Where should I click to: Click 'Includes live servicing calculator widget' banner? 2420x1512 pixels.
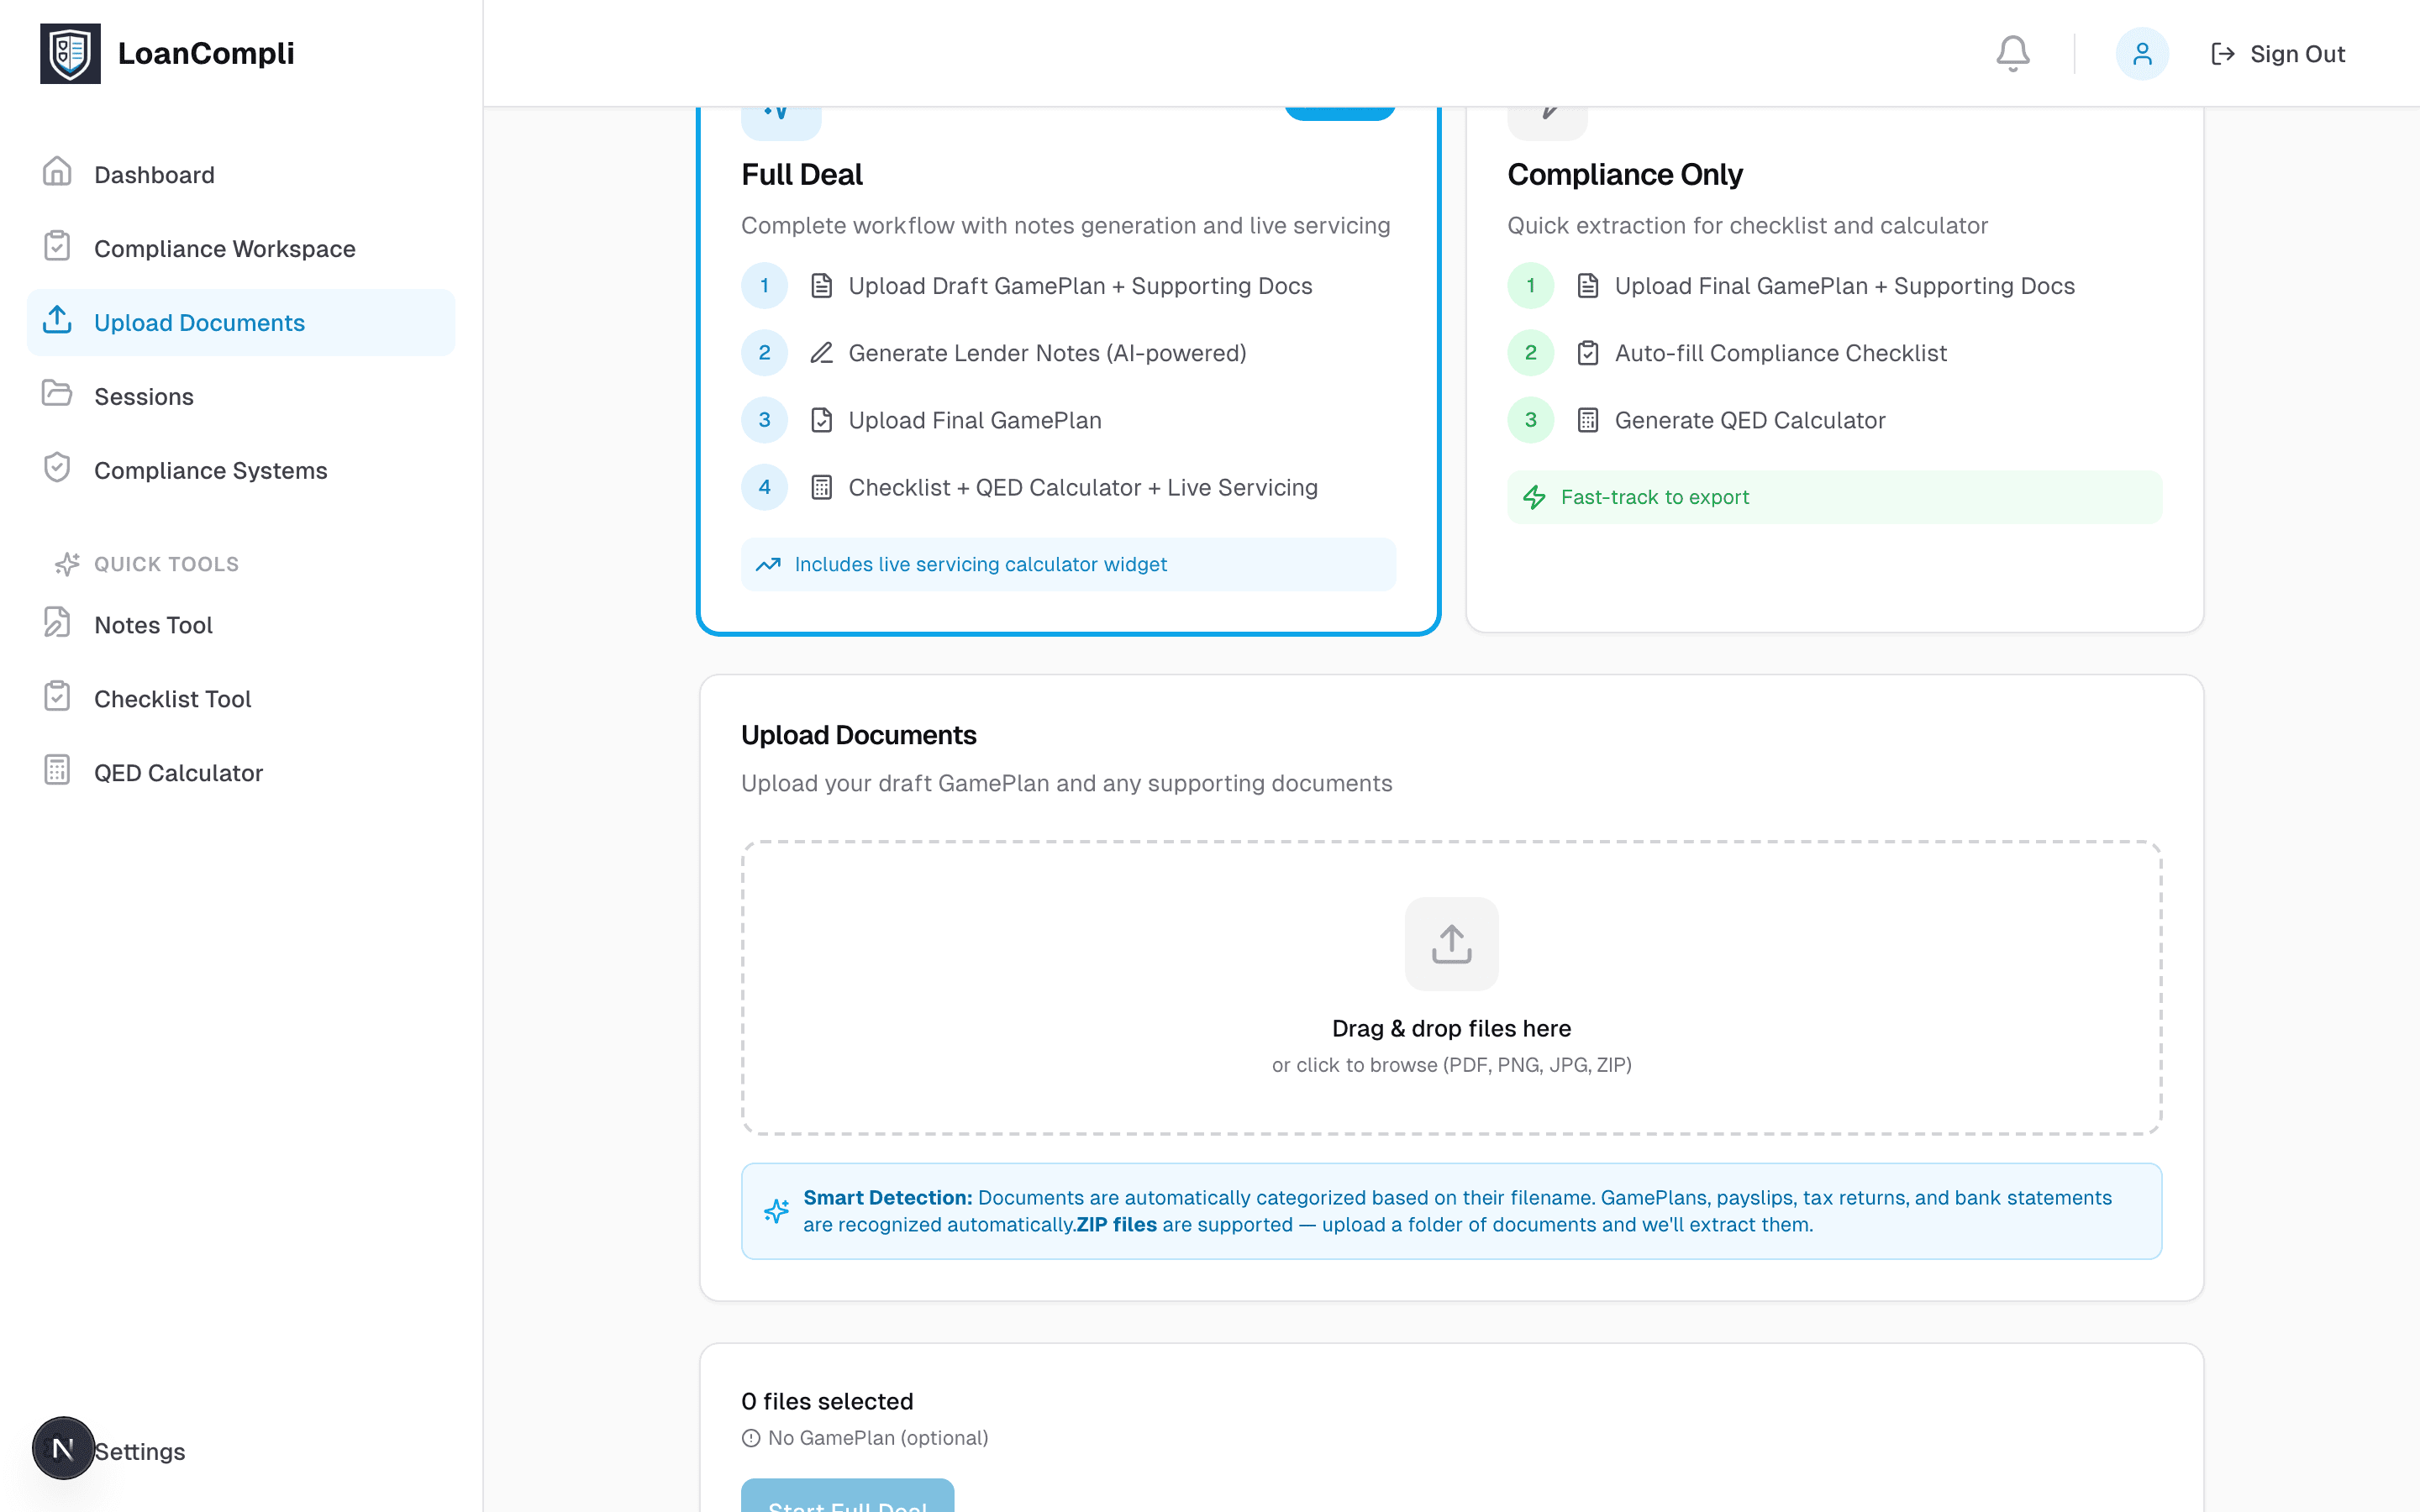(x=1068, y=565)
